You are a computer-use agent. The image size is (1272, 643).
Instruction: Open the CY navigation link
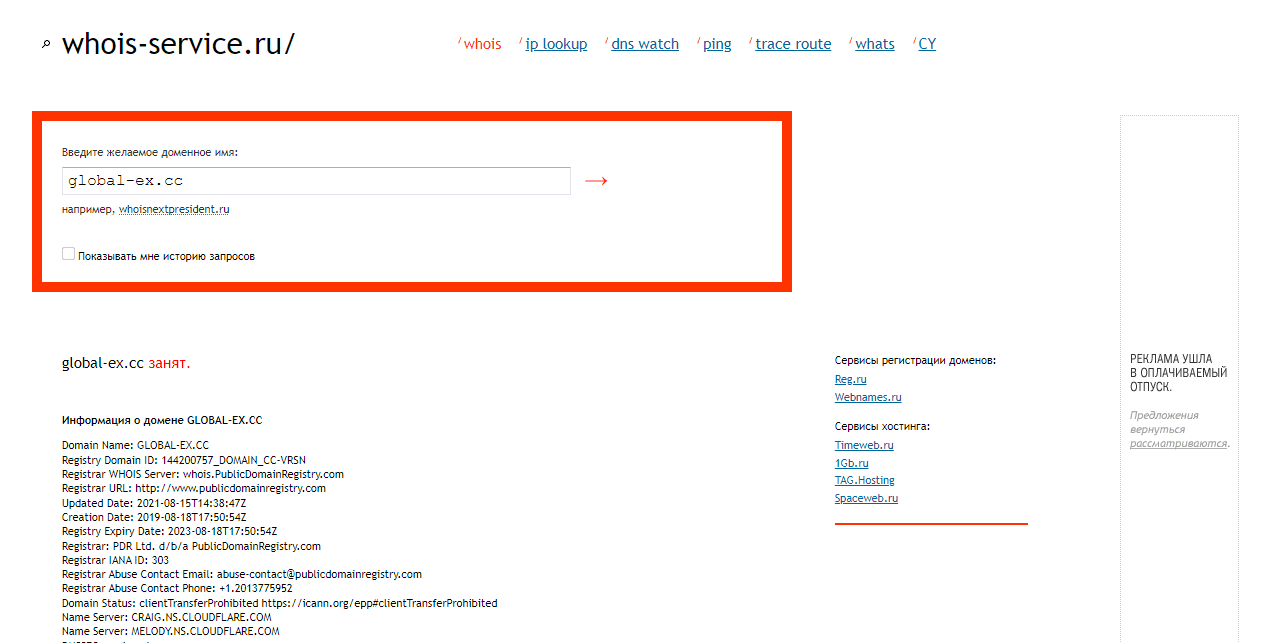tap(927, 44)
